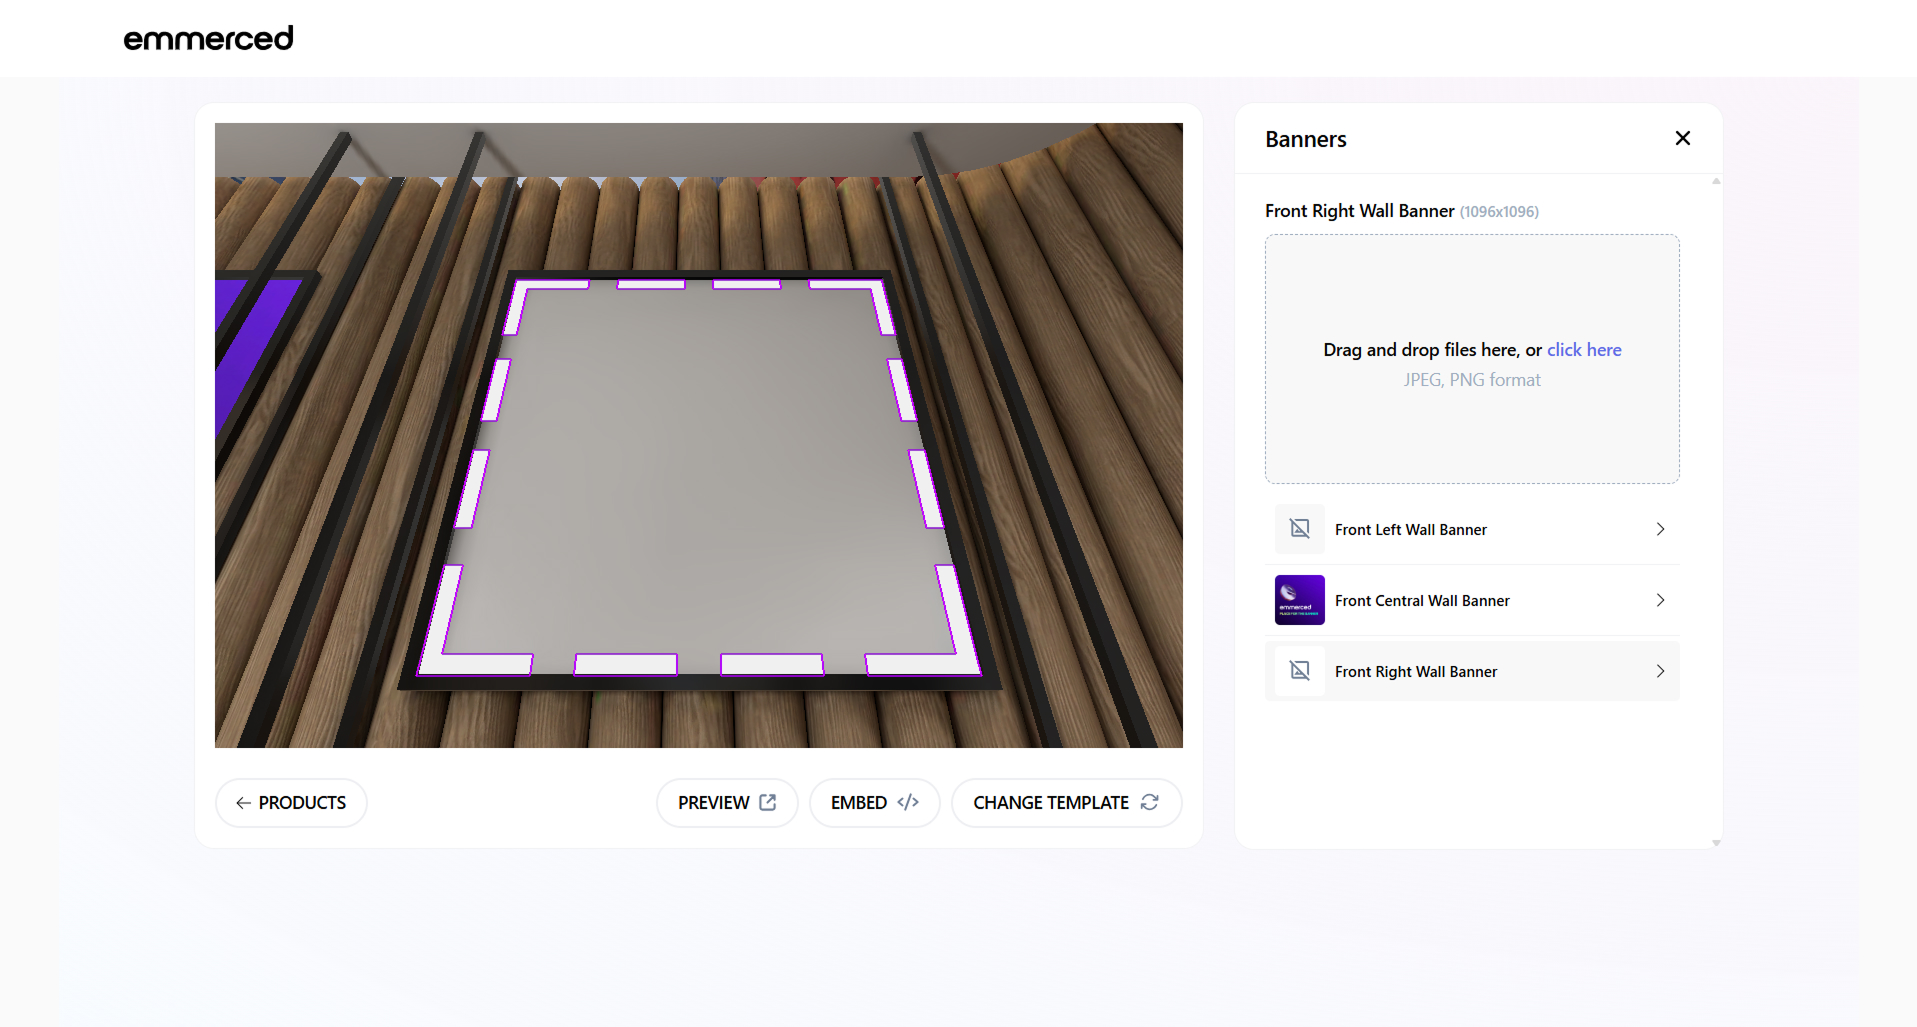Select the Front Central Wall Banner label

(1421, 601)
